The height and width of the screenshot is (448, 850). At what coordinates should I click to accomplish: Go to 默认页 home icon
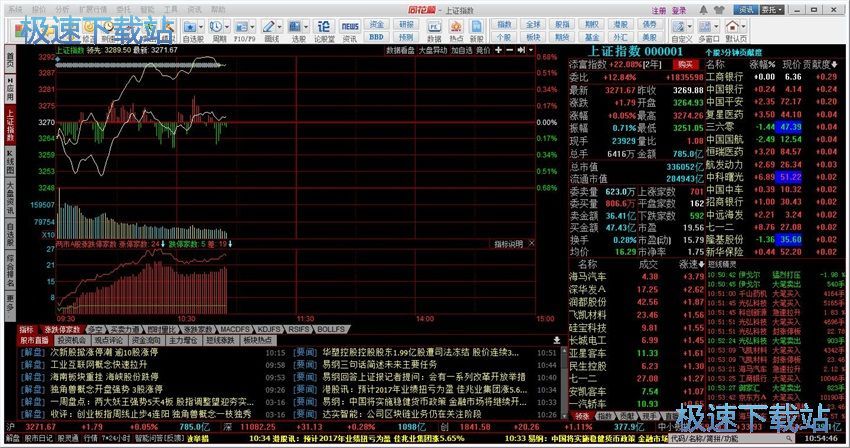click(x=732, y=27)
